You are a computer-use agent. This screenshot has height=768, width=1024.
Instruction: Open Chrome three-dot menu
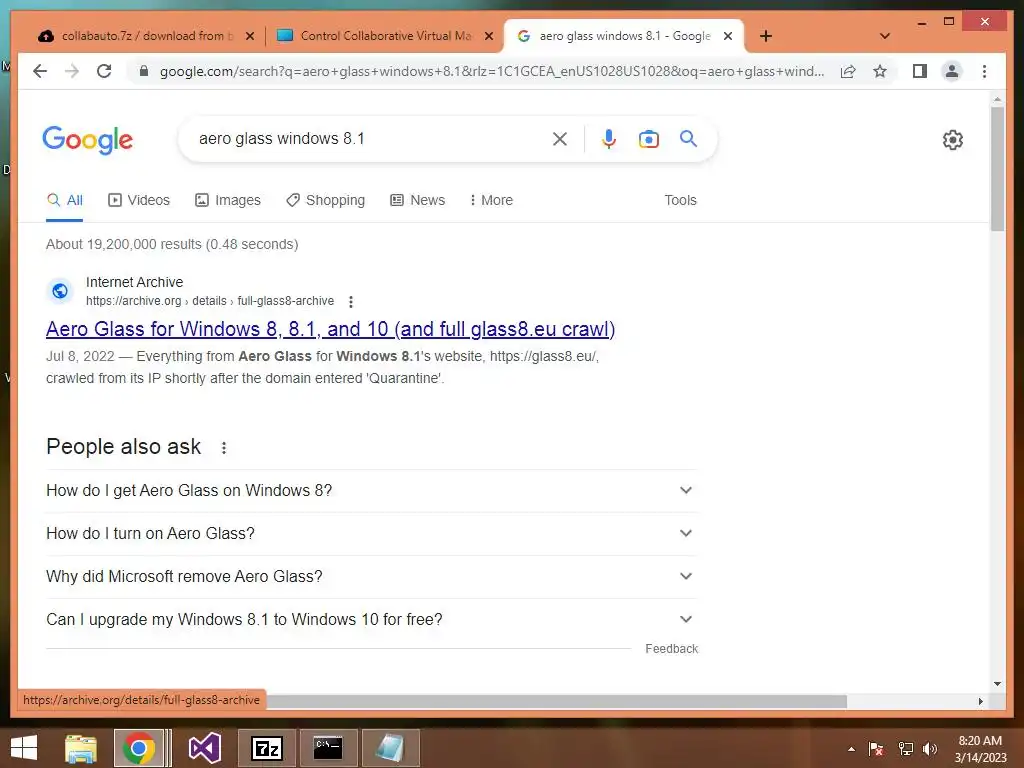984,71
